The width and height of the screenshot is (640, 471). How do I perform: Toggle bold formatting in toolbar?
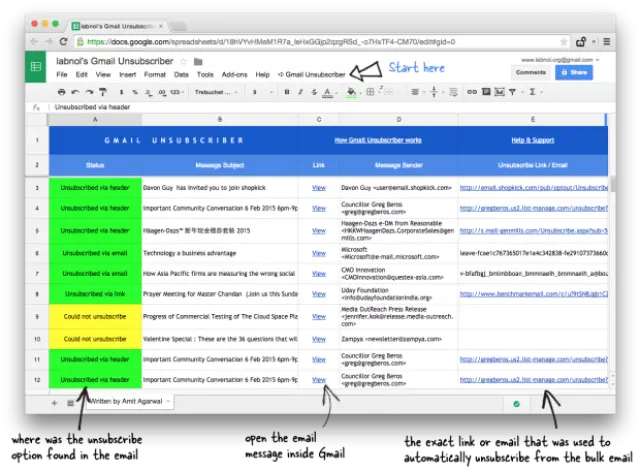tap(286, 91)
